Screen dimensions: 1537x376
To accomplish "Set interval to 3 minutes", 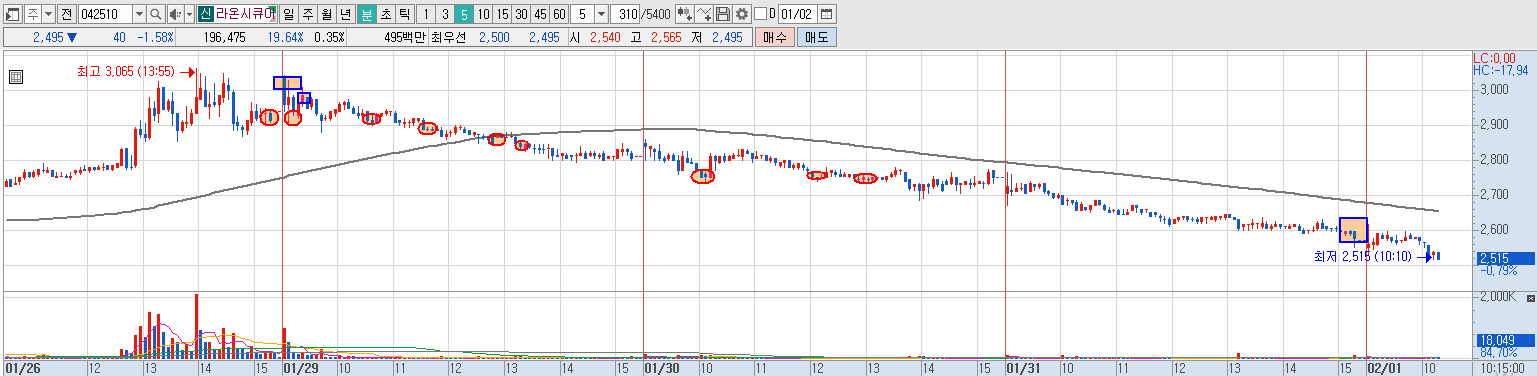I will tap(445, 15).
